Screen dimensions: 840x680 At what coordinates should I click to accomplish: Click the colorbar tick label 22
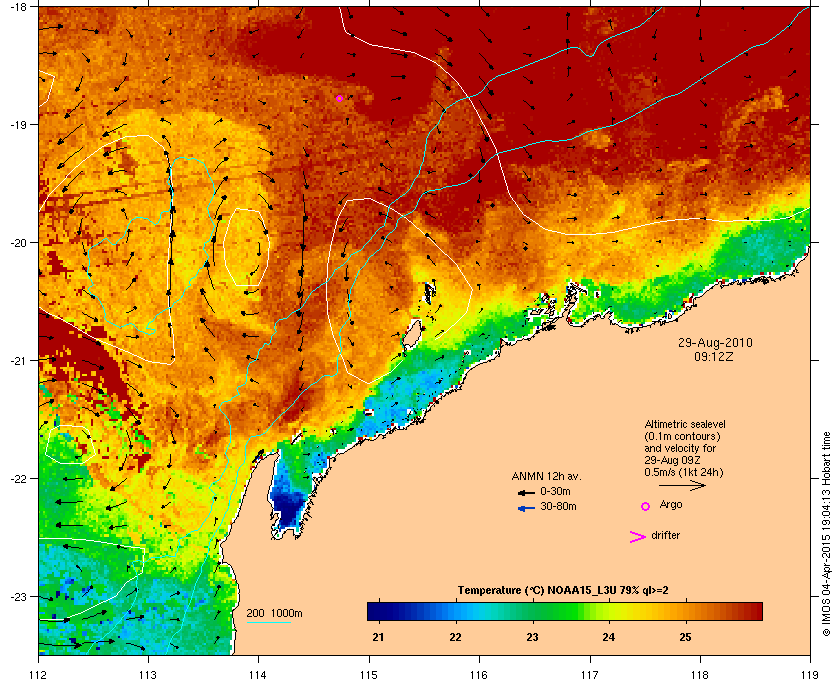[455, 638]
